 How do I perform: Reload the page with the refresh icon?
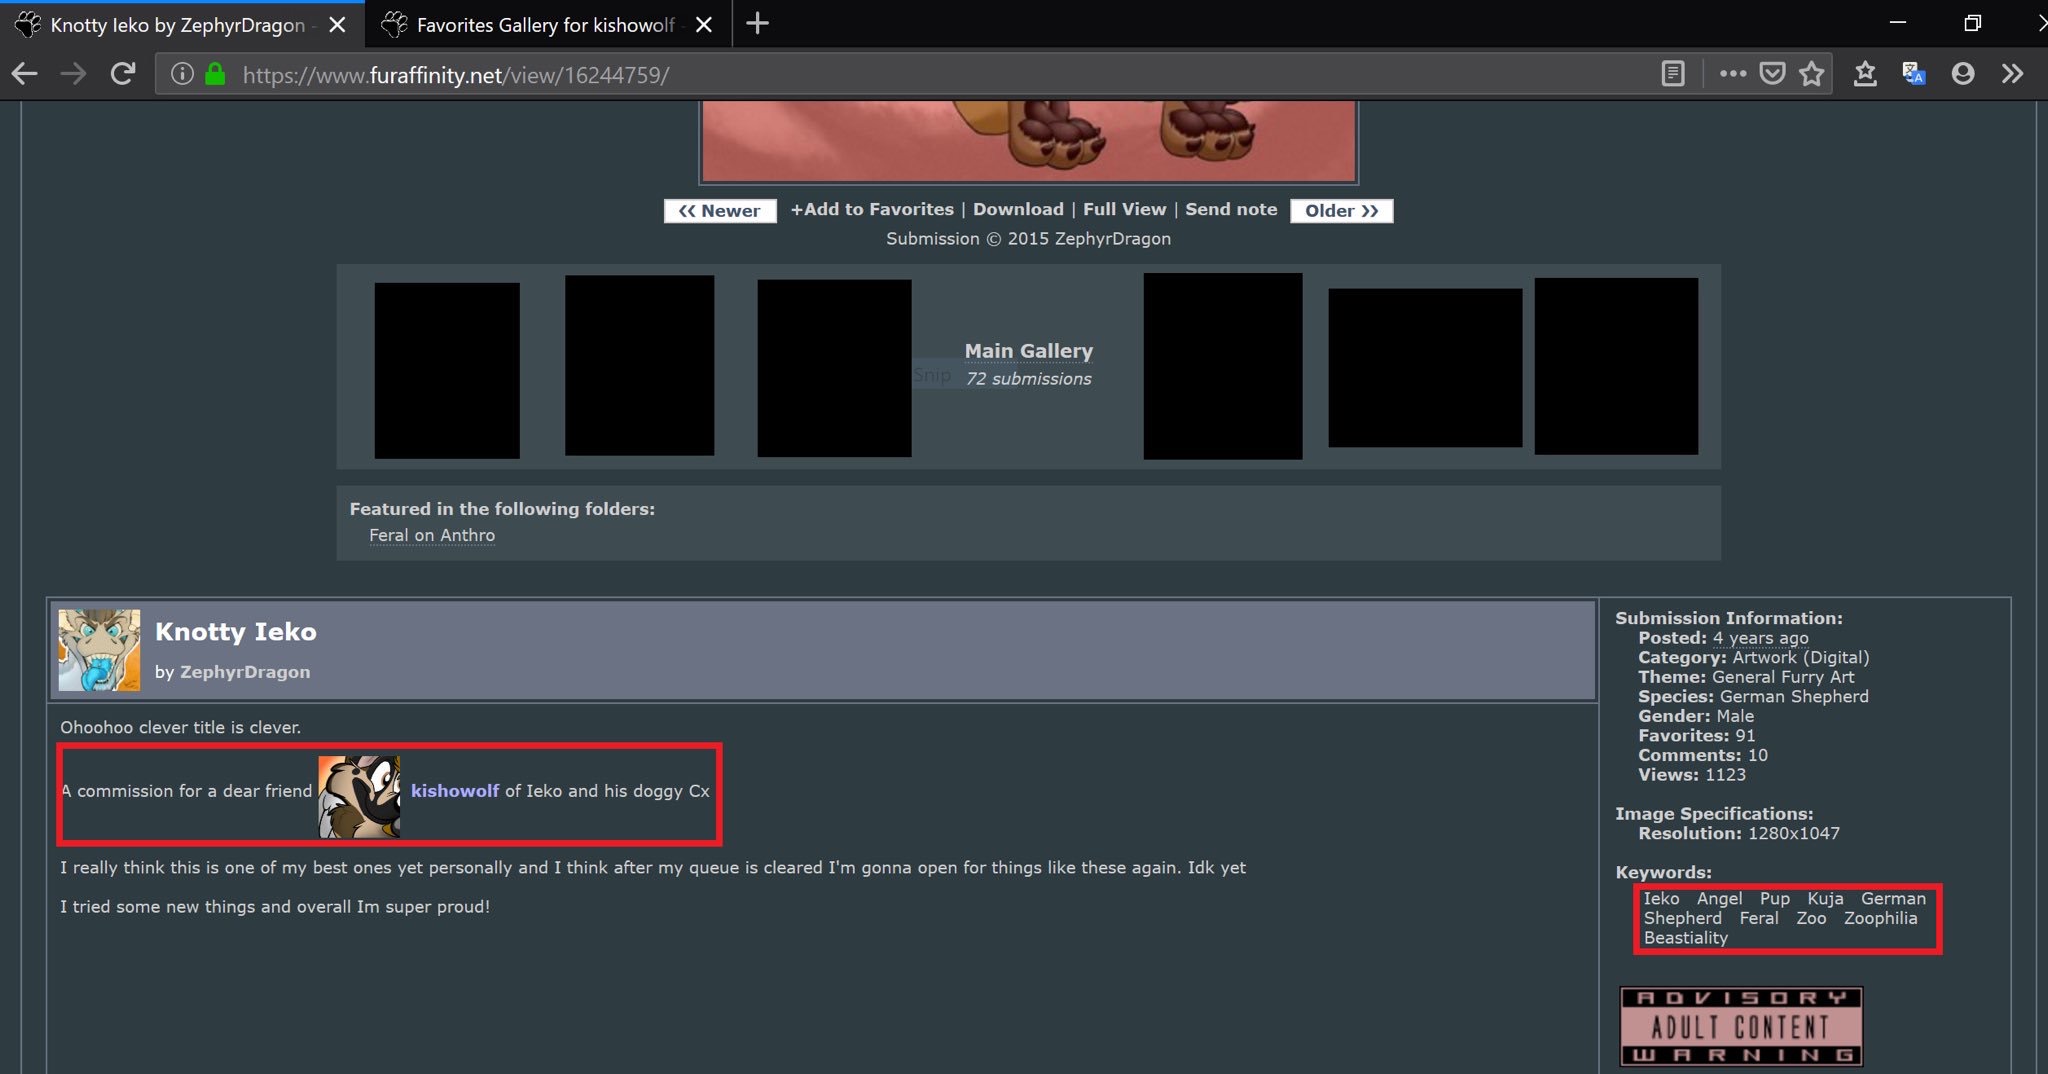click(x=122, y=74)
